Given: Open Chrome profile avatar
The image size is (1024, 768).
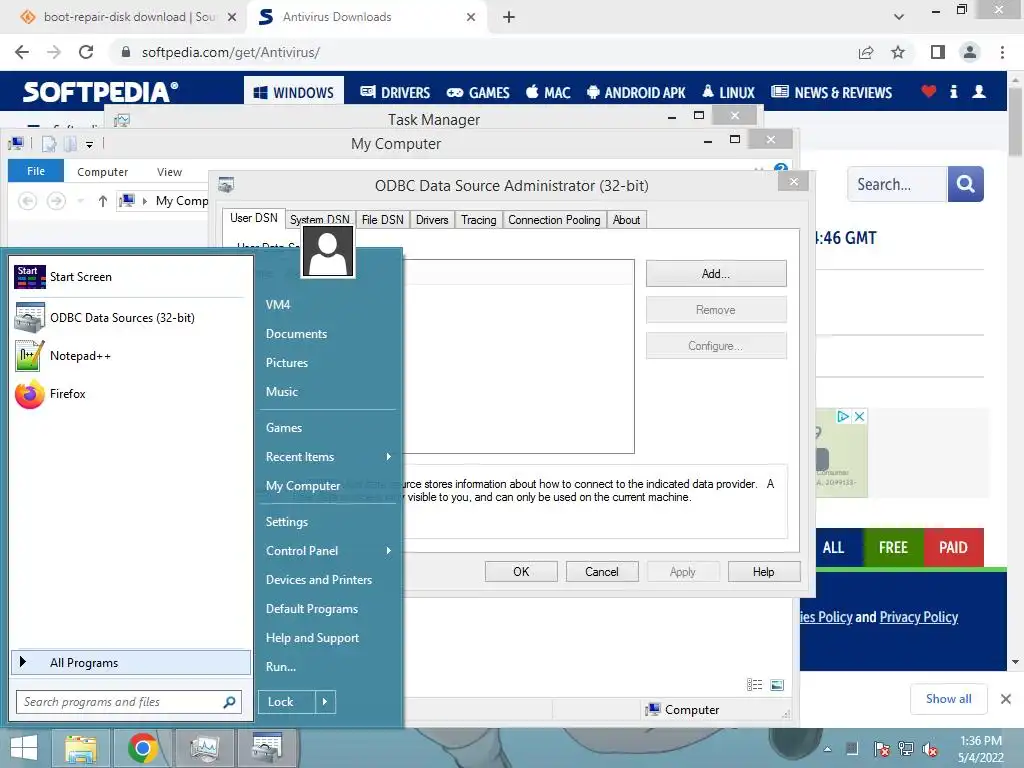Looking at the screenshot, I should click(x=970, y=52).
